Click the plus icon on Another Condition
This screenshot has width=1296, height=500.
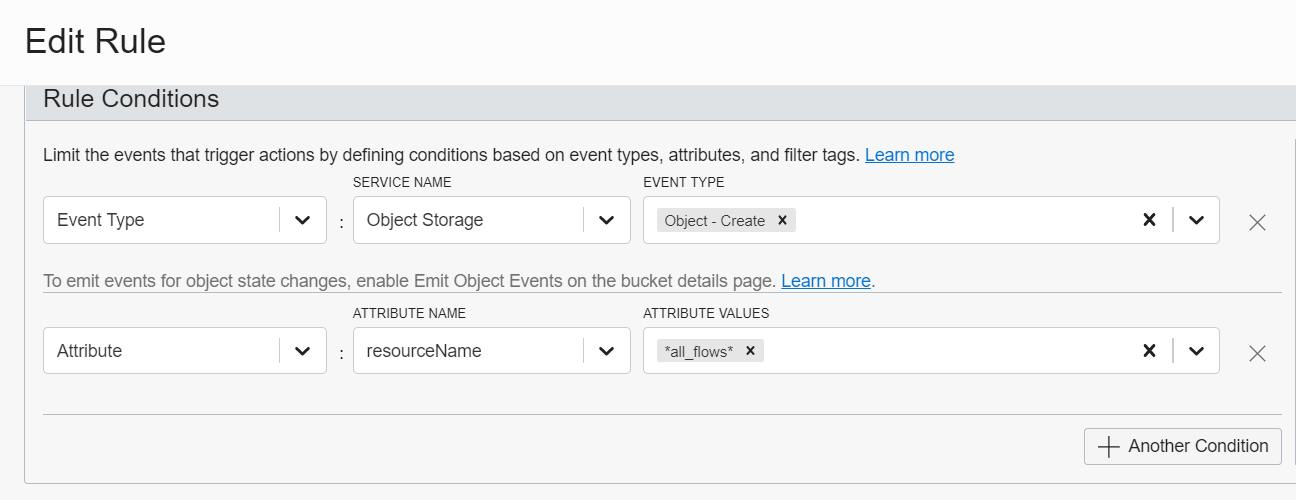coord(1108,447)
